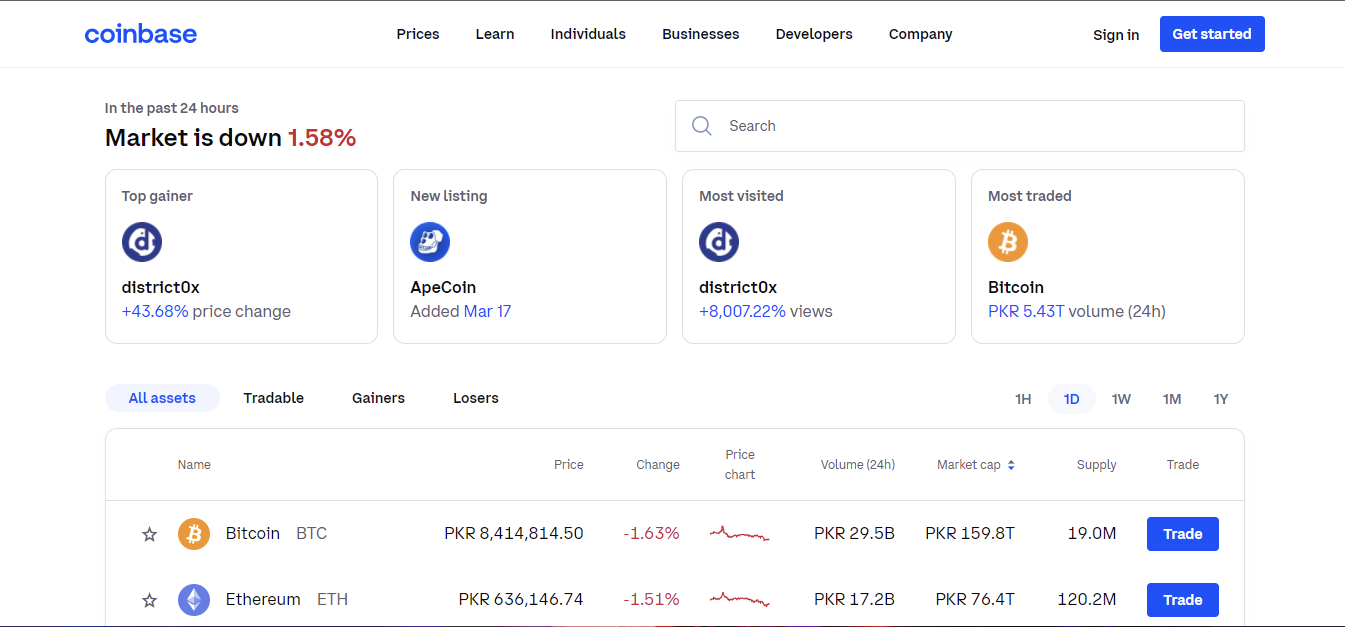Viewport: 1345px width, 627px height.
Task: Click the Volume (24h) column header
Action: [858, 465]
